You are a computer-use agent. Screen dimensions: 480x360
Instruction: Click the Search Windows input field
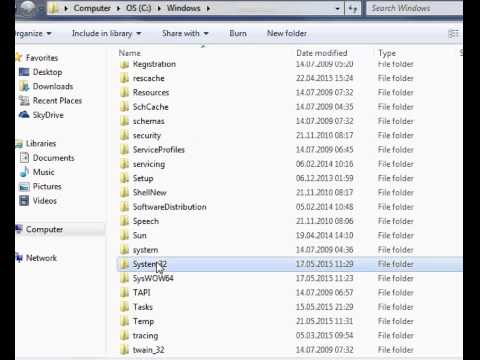click(415, 8)
